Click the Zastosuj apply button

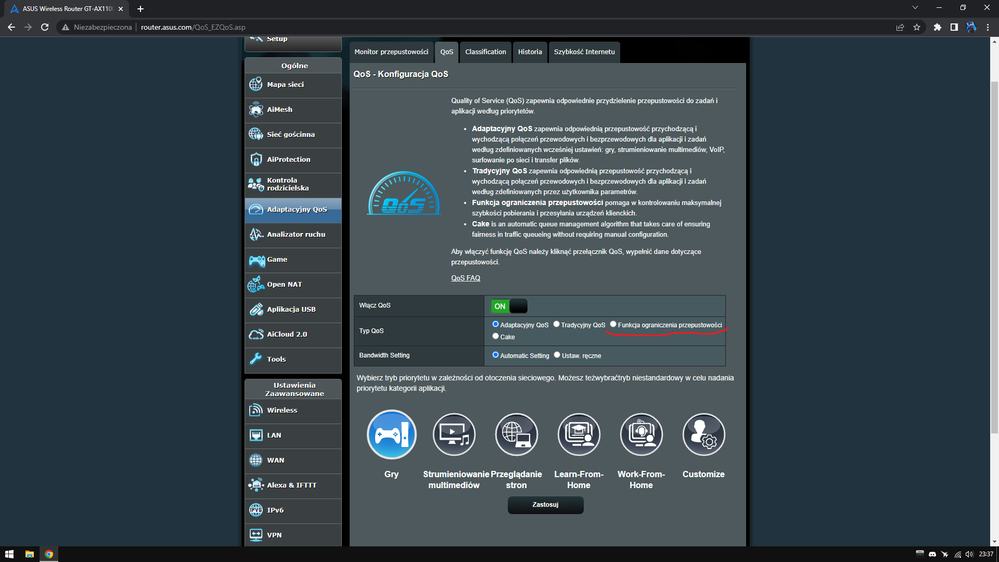(545, 505)
